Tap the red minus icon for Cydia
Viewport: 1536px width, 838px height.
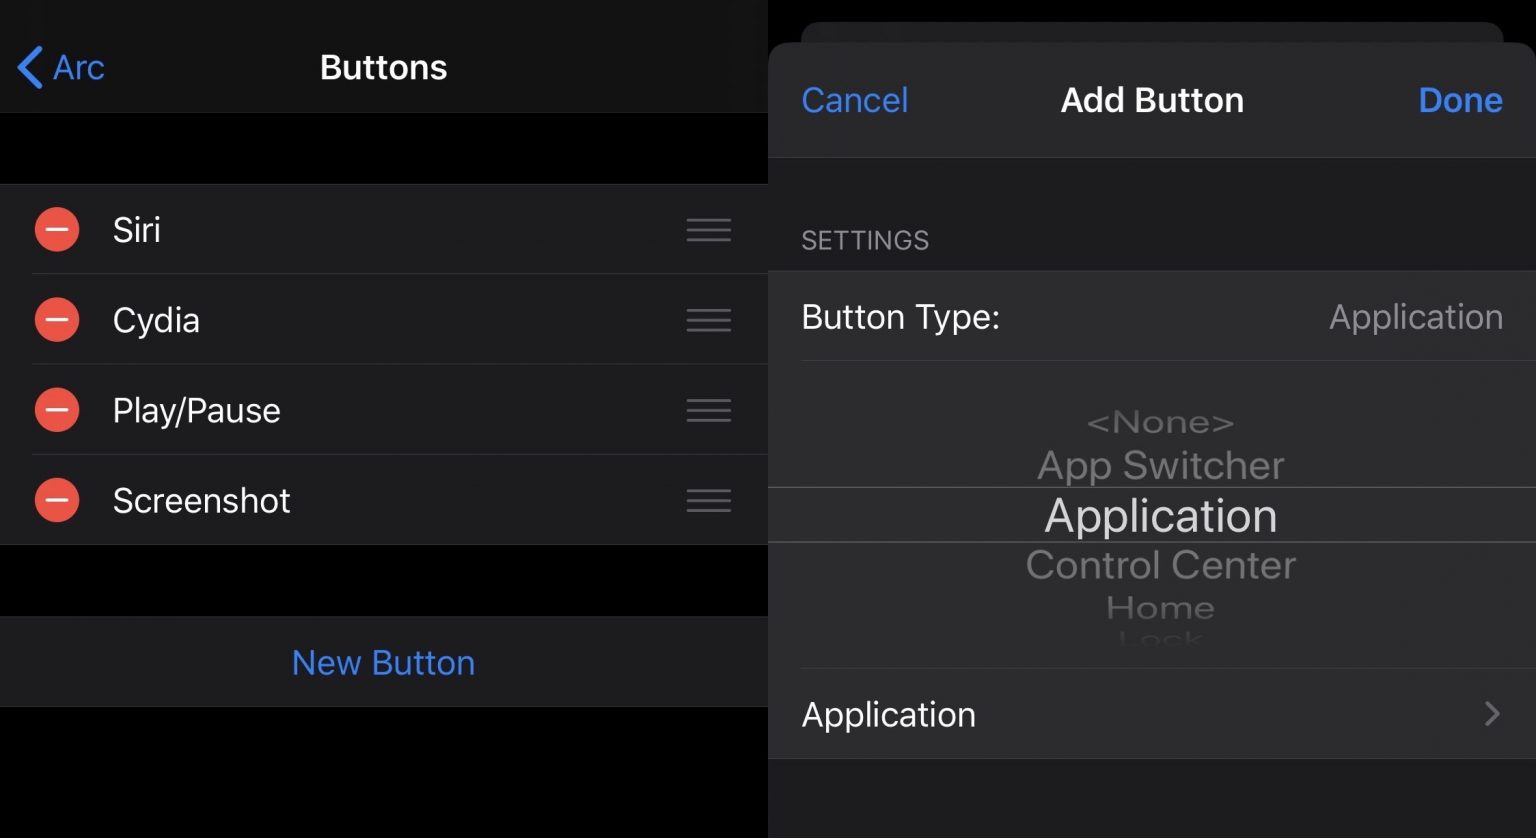pos(57,320)
